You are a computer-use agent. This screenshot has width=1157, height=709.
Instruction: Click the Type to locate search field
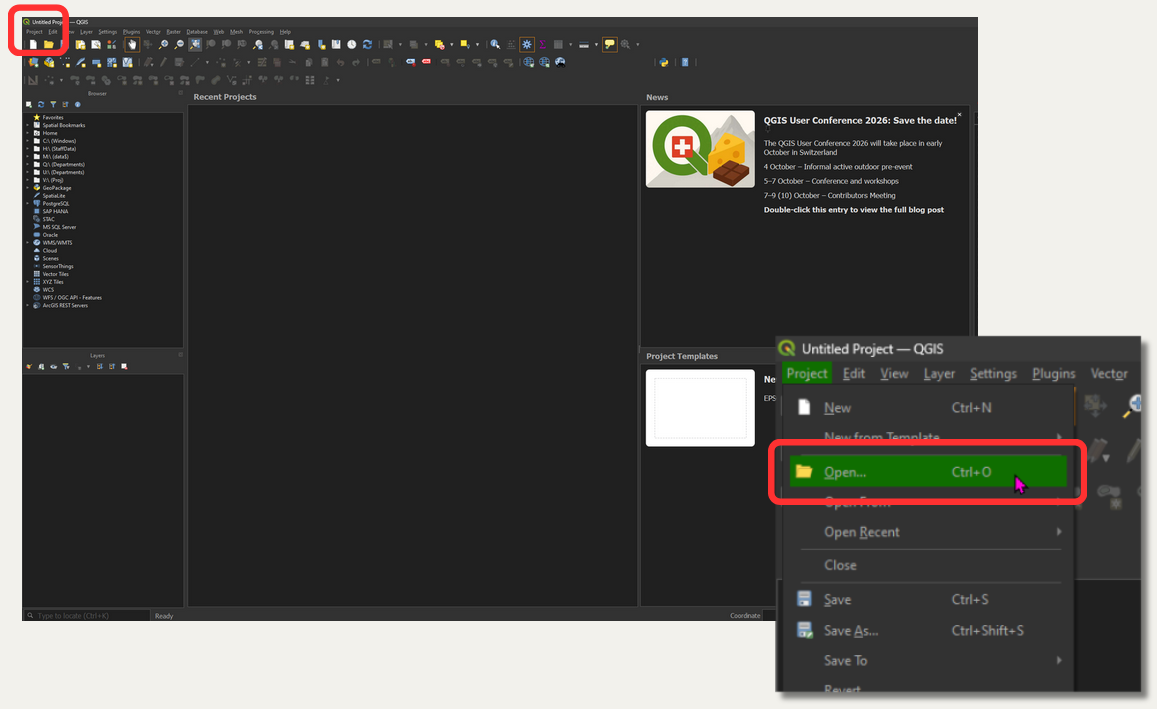[87, 615]
